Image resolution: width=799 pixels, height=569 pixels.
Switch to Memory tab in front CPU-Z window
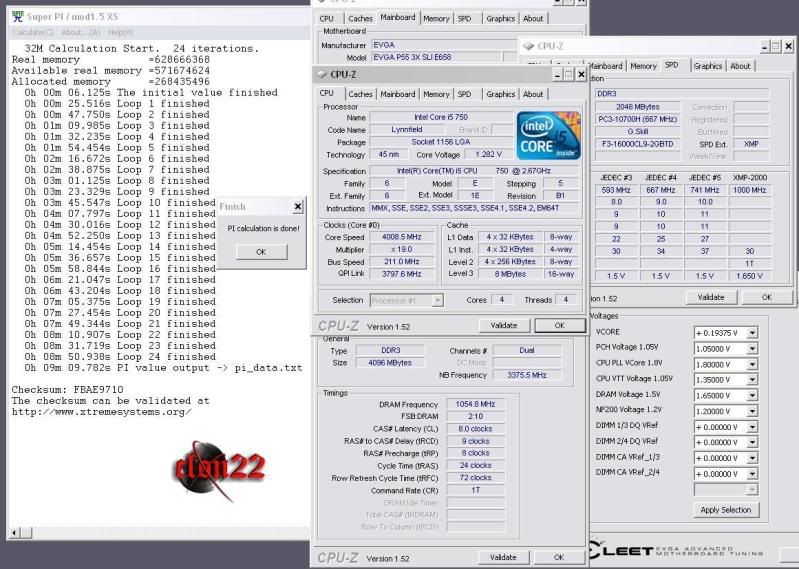point(436,94)
